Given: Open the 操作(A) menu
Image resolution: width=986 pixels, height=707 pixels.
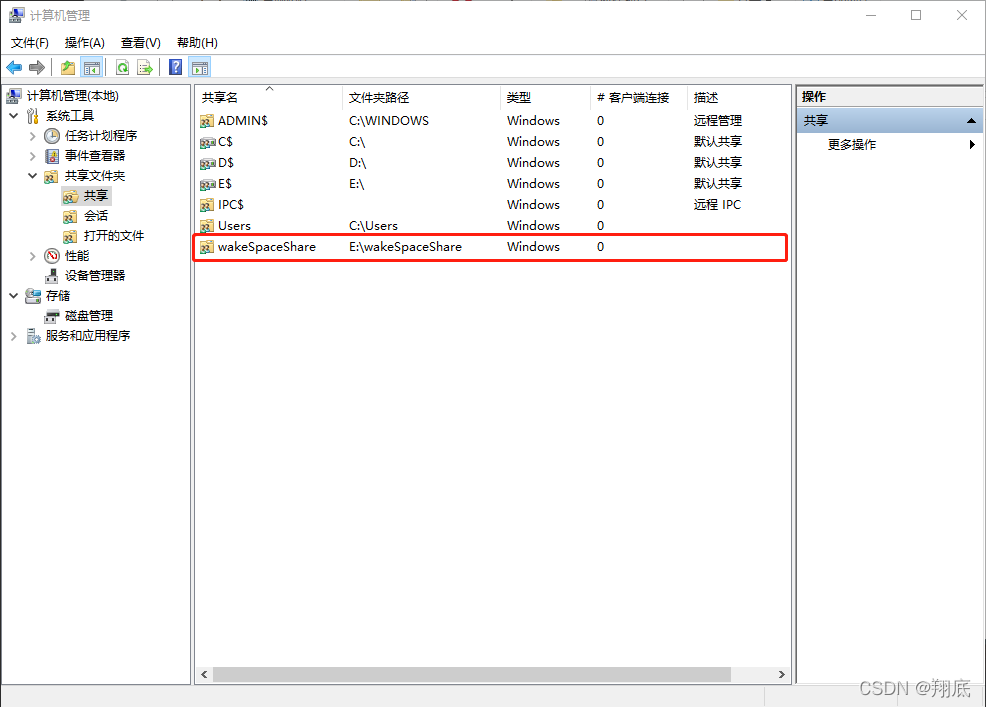Looking at the screenshot, I should [x=85, y=43].
